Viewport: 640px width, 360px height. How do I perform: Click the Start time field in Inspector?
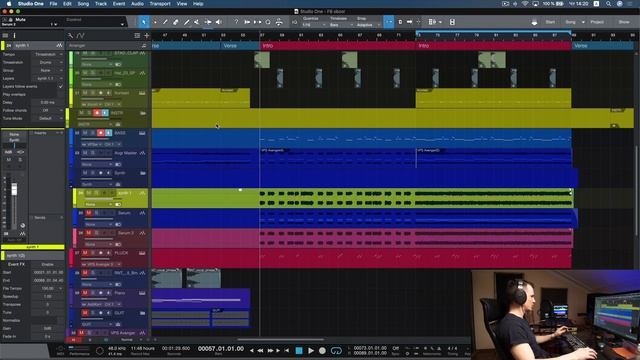coord(48,272)
